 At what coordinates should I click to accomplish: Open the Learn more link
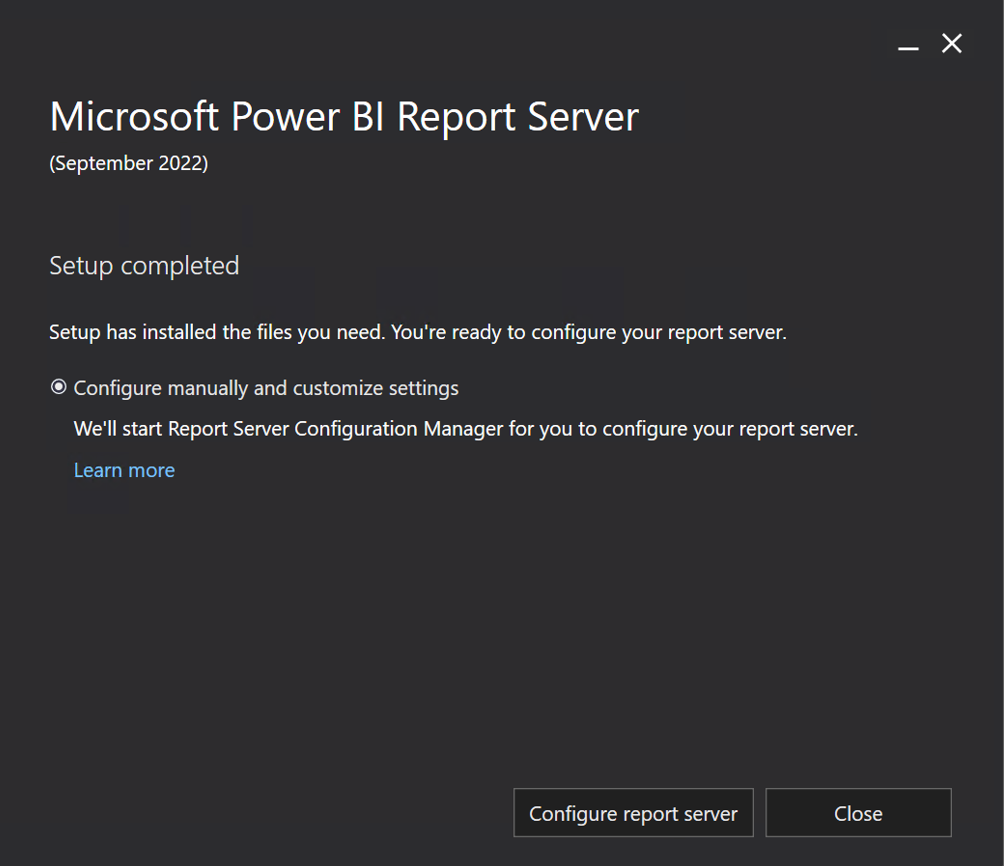pyautogui.click(x=124, y=470)
